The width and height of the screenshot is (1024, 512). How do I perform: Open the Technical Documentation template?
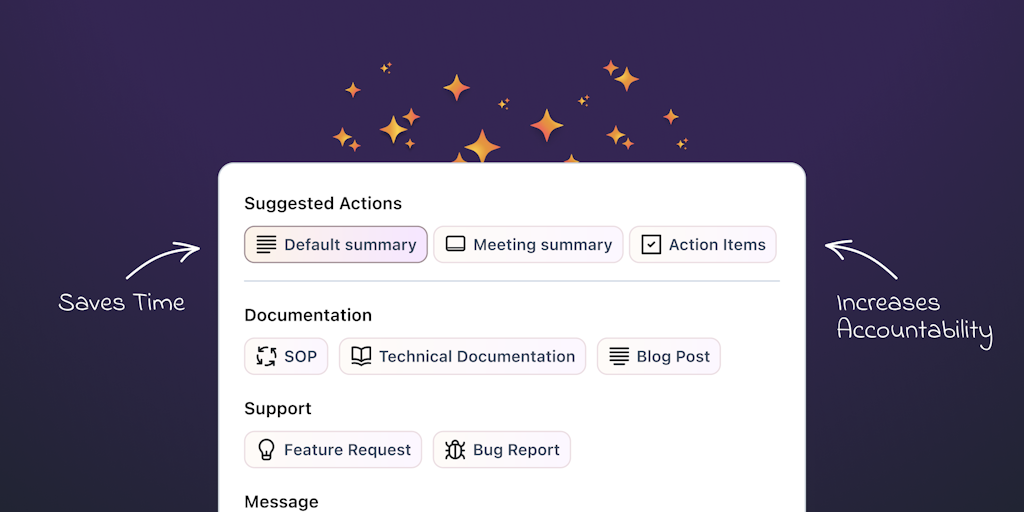click(476, 357)
